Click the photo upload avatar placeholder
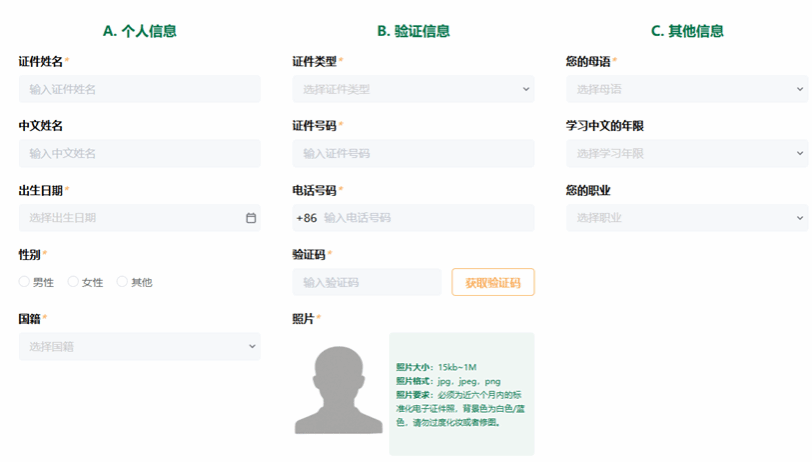Viewport: 812px width, 462px height. click(x=339, y=390)
